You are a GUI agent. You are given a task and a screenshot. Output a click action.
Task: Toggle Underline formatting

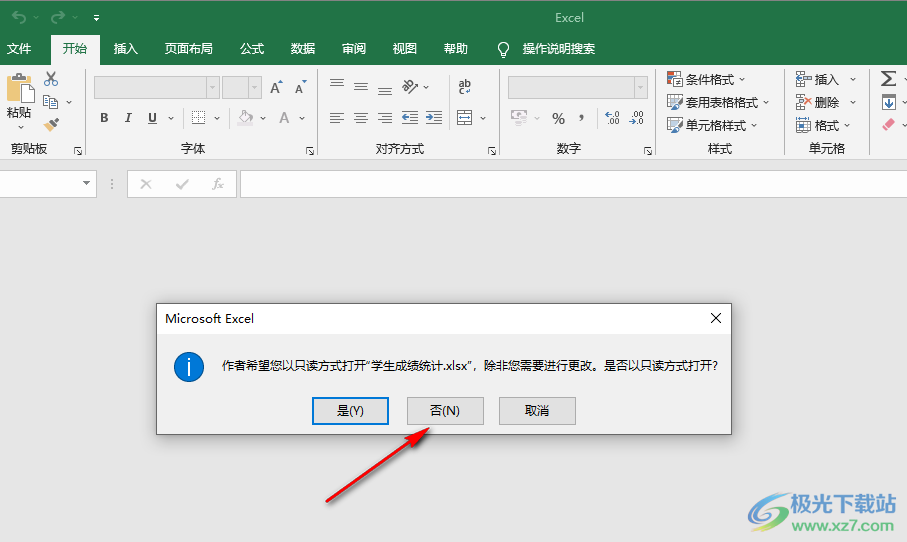(x=152, y=118)
